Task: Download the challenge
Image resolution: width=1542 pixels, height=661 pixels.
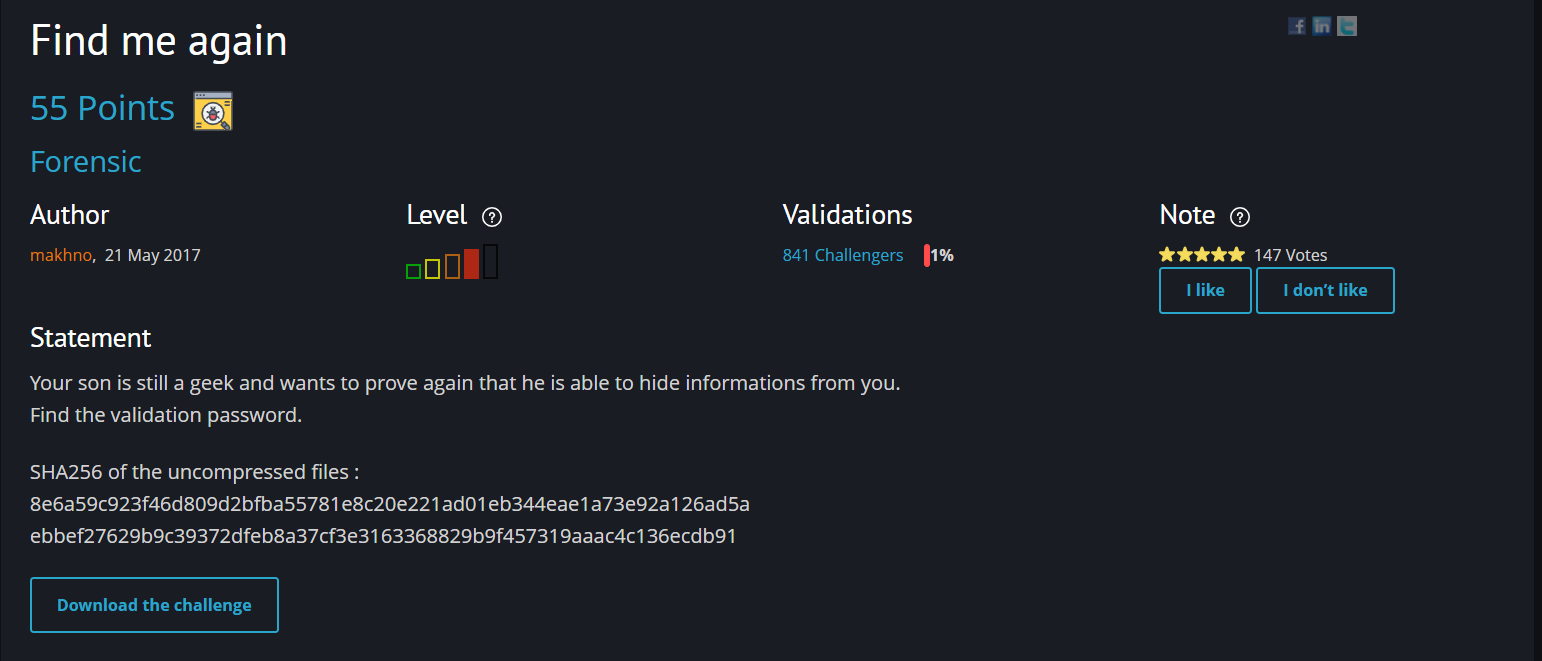Action: 154,605
